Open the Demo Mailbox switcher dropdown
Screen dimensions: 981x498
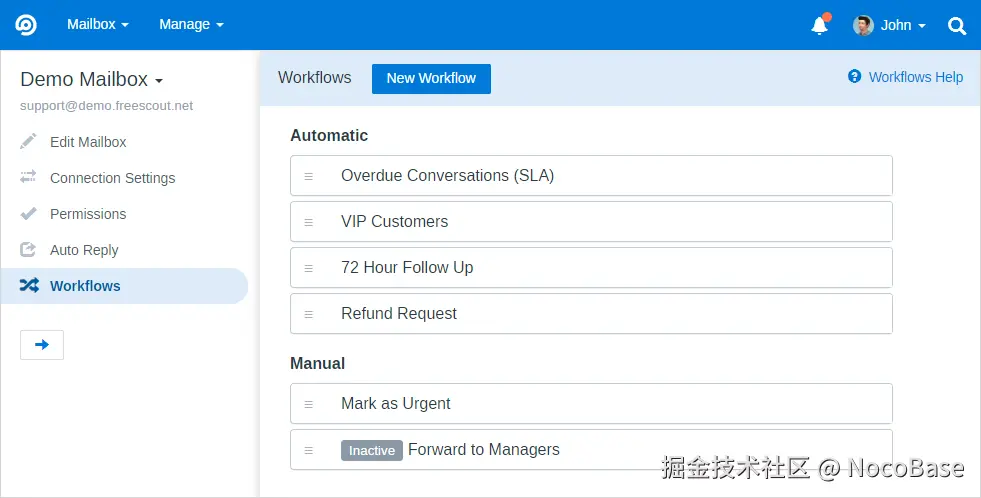(x=92, y=80)
